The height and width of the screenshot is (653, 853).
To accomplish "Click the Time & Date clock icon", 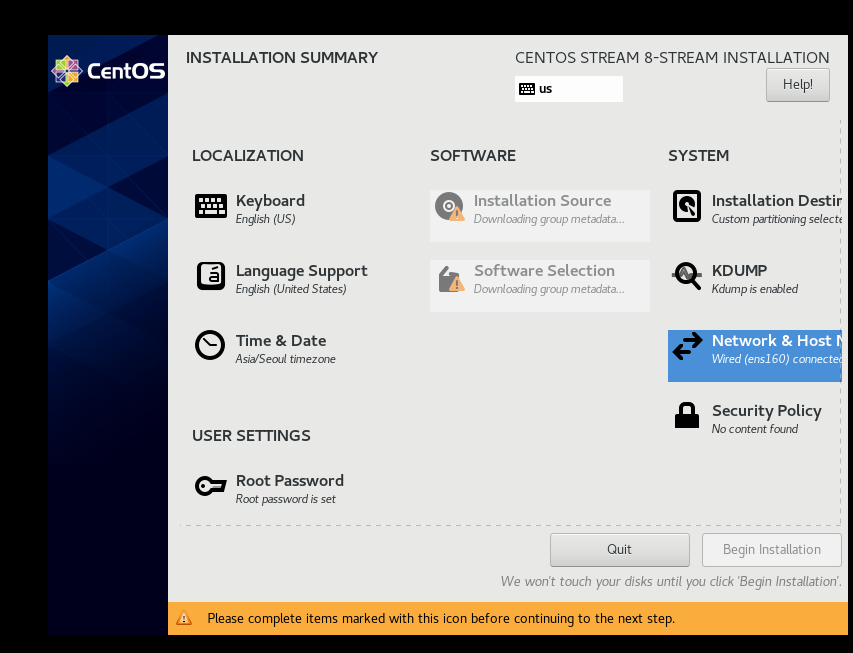I will [210, 345].
